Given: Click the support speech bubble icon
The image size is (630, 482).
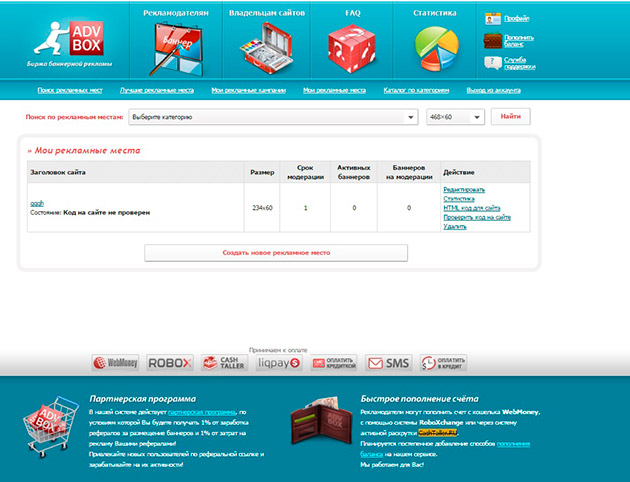Looking at the screenshot, I should 493,63.
